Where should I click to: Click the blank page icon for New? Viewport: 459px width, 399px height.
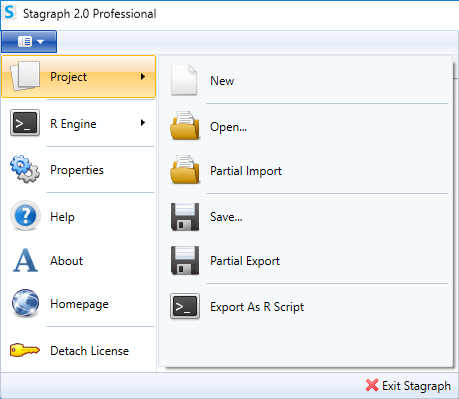tap(184, 80)
